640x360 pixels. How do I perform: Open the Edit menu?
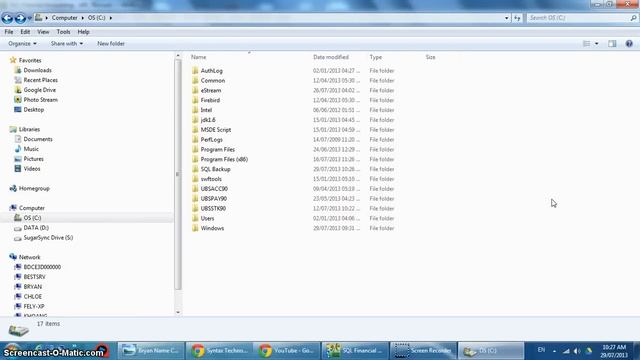pyautogui.click(x=25, y=32)
